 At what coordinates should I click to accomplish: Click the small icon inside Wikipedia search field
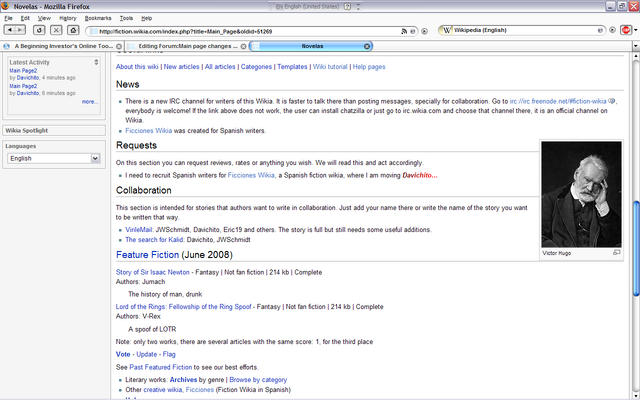click(600, 30)
